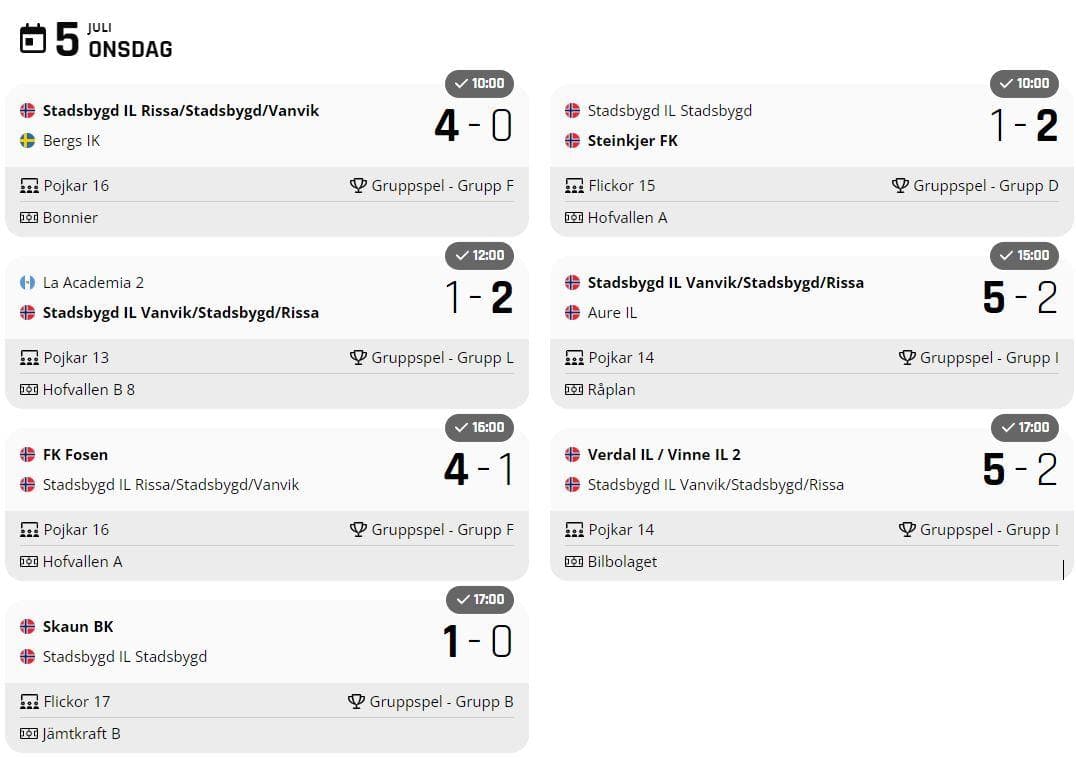This screenshot has width=1076, height=758.
Task: Click the Pojkar 13 class link
Action: click(76, 358)
